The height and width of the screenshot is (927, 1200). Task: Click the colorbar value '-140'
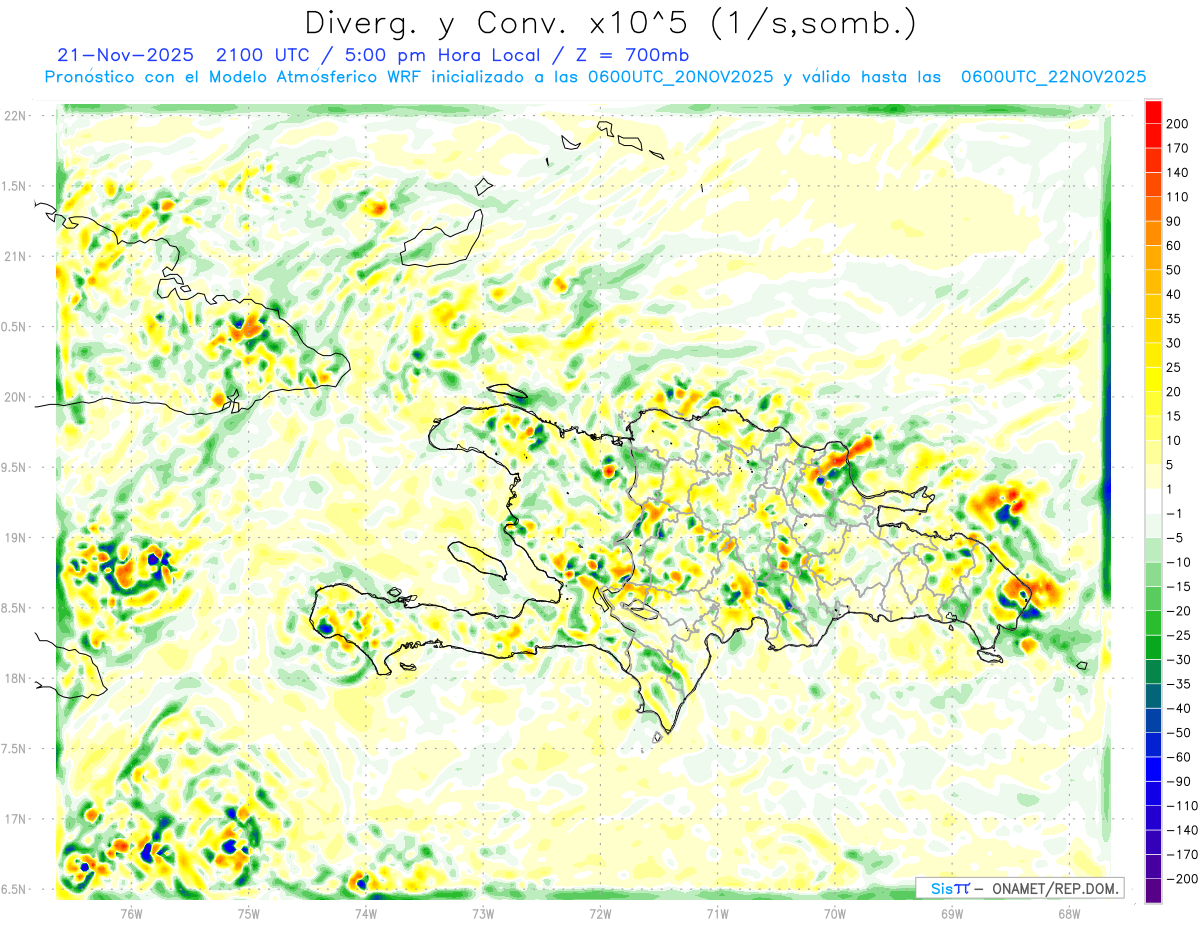[1180, 830]
